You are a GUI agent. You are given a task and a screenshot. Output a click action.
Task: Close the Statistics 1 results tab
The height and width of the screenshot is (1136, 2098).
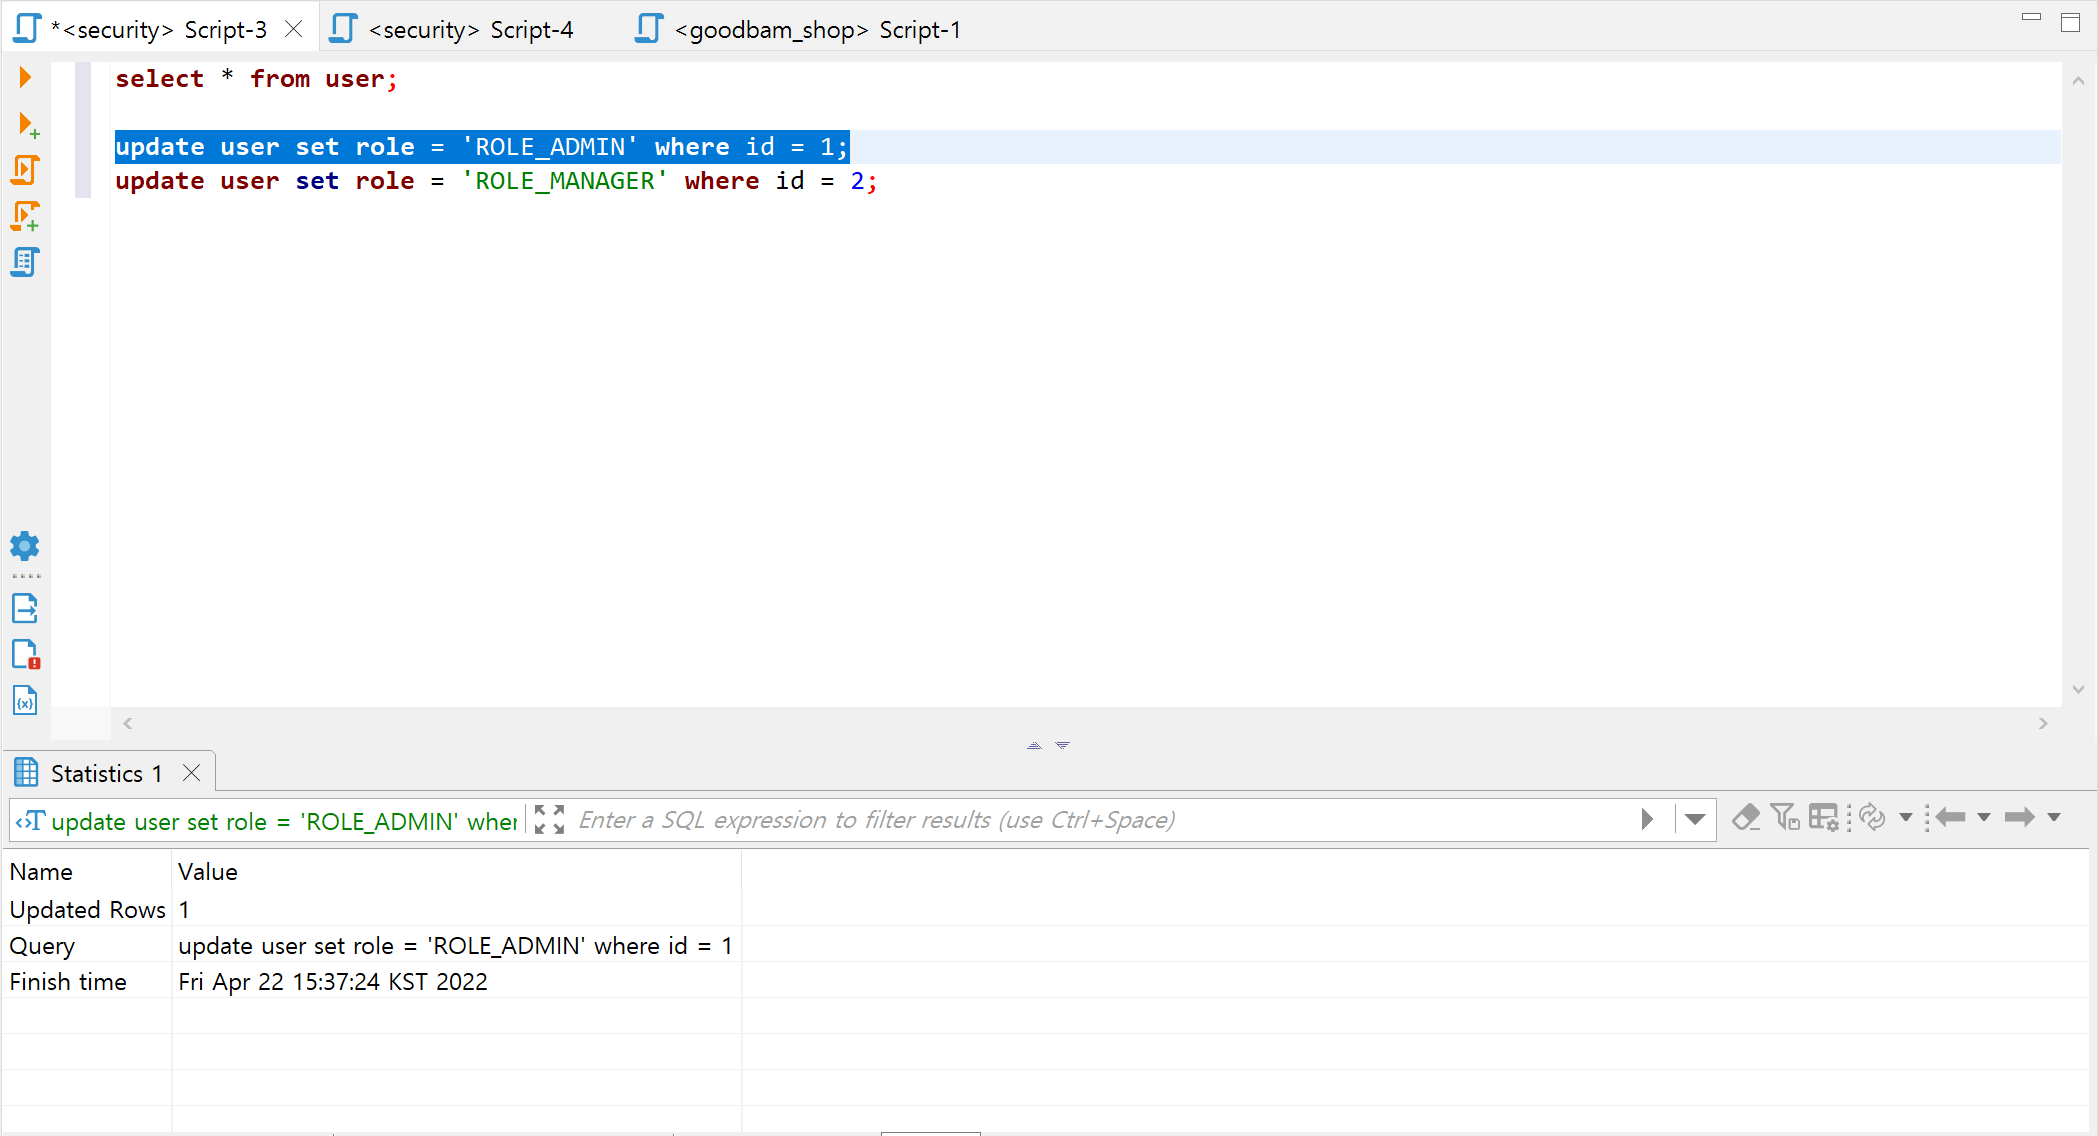click(x=192, y=773)
